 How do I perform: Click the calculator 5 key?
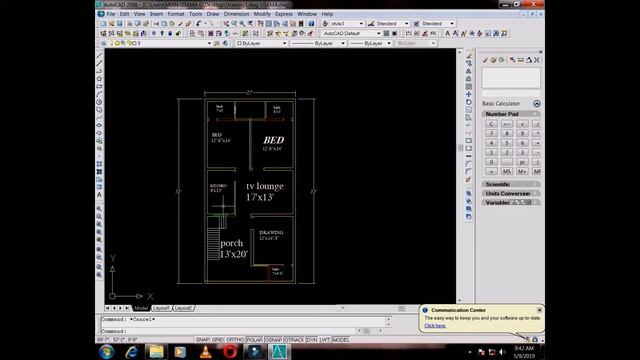[x=507, y=143]
